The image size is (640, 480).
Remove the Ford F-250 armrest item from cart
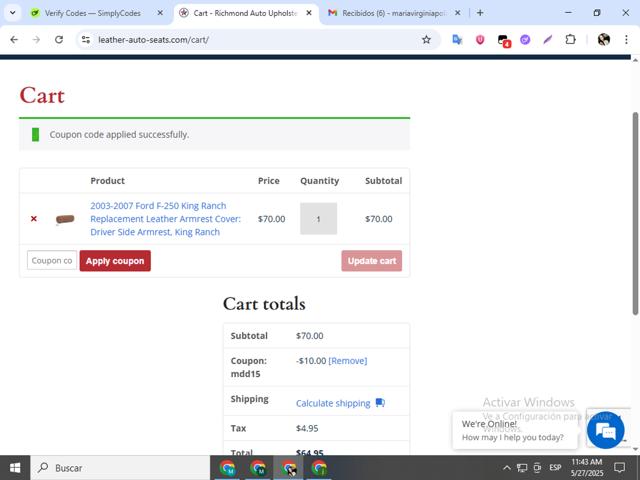click(x=34, y=219)
